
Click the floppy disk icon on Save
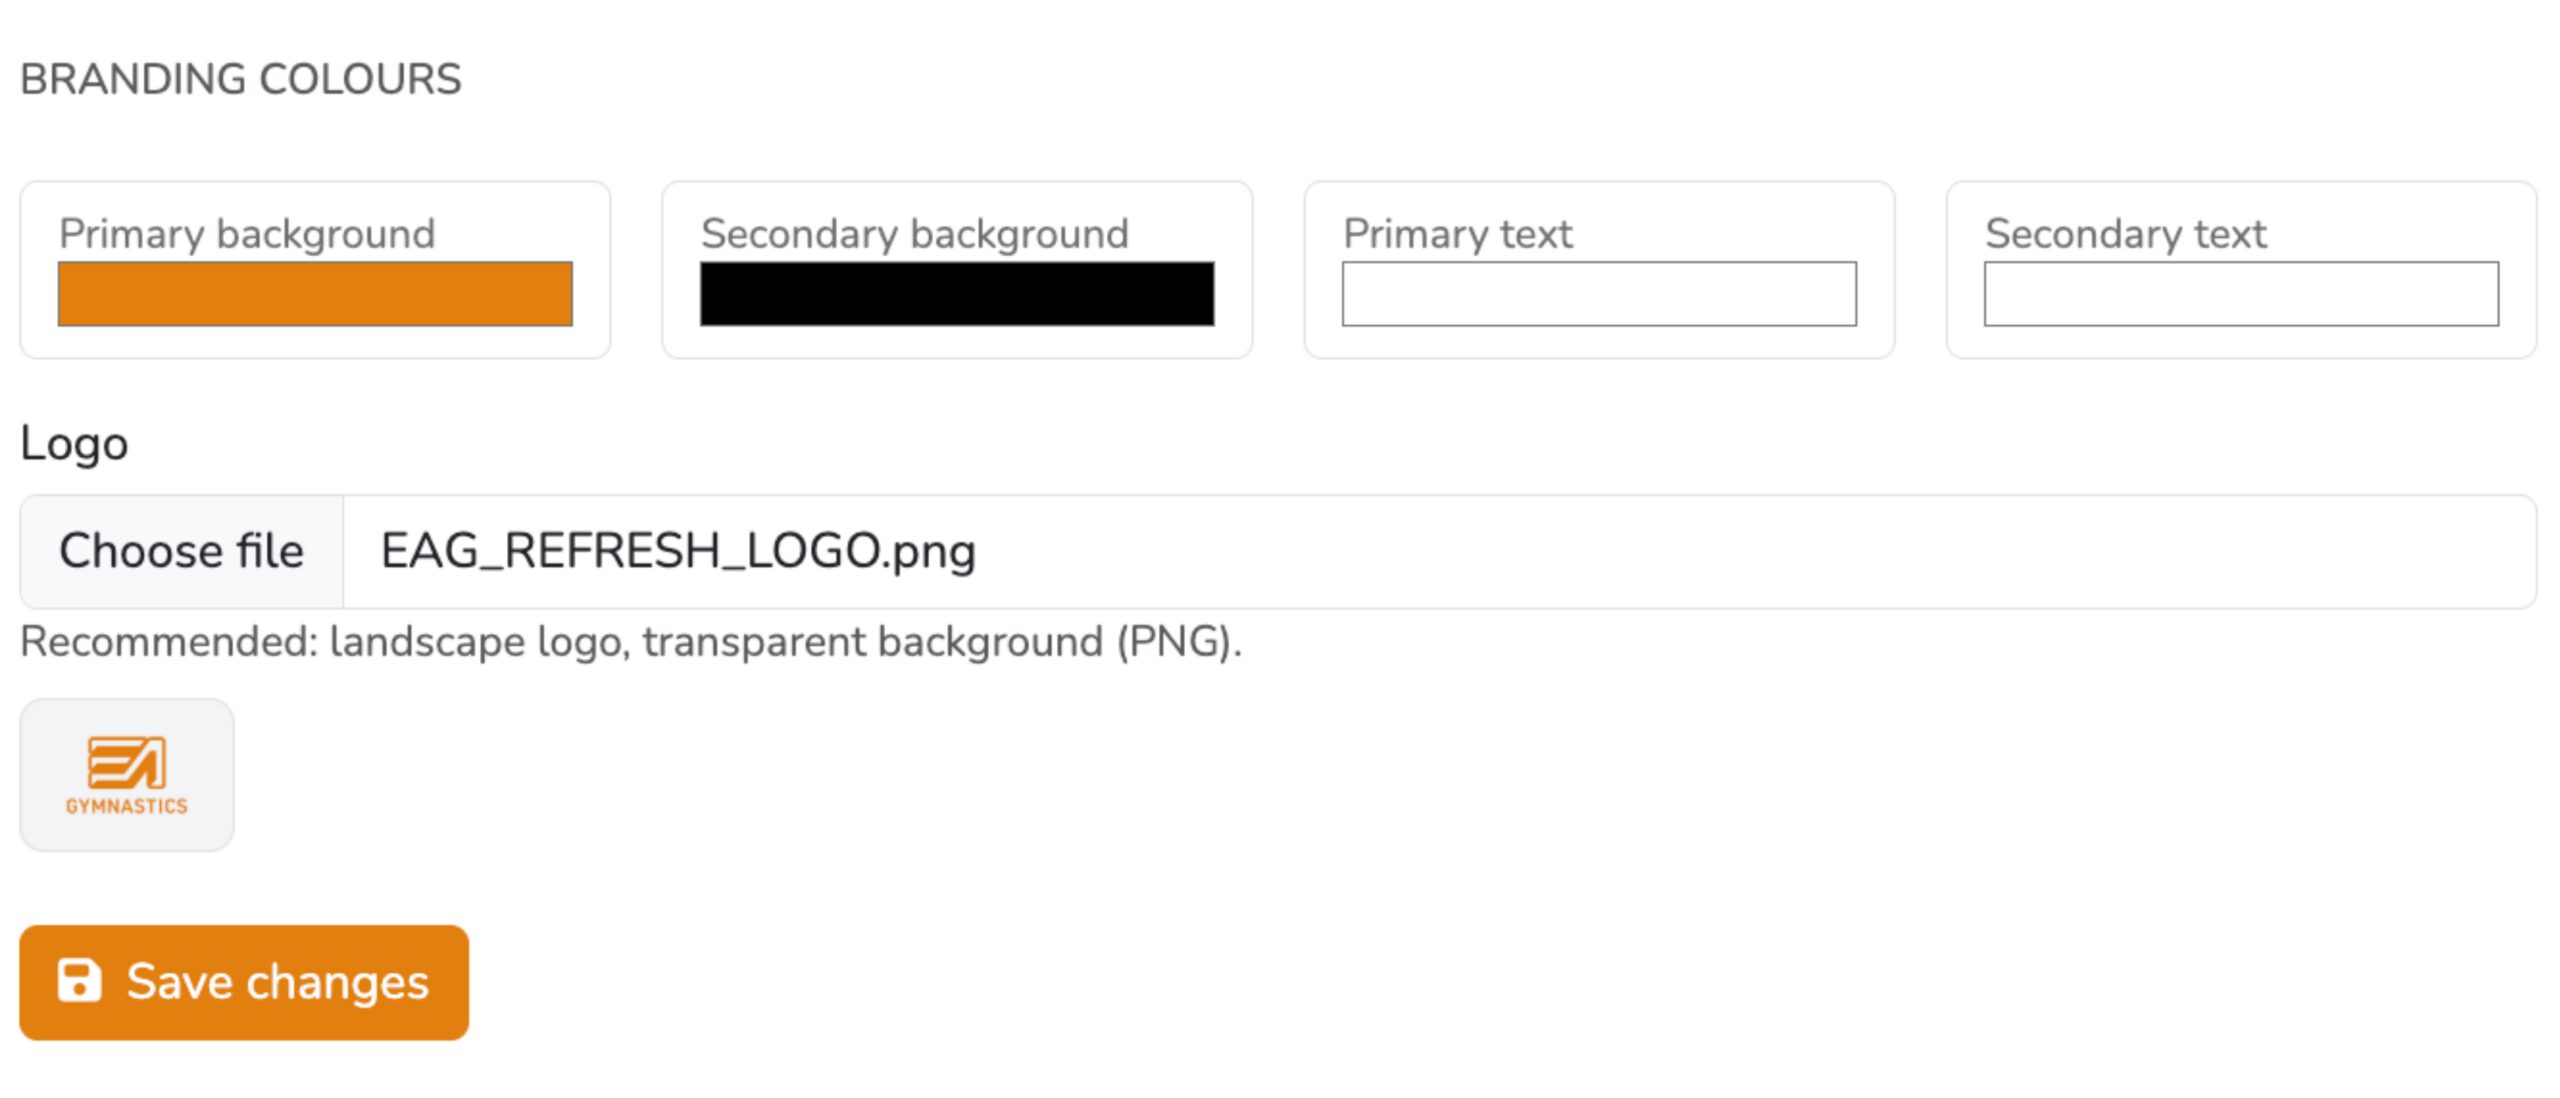tap(79, 980)
